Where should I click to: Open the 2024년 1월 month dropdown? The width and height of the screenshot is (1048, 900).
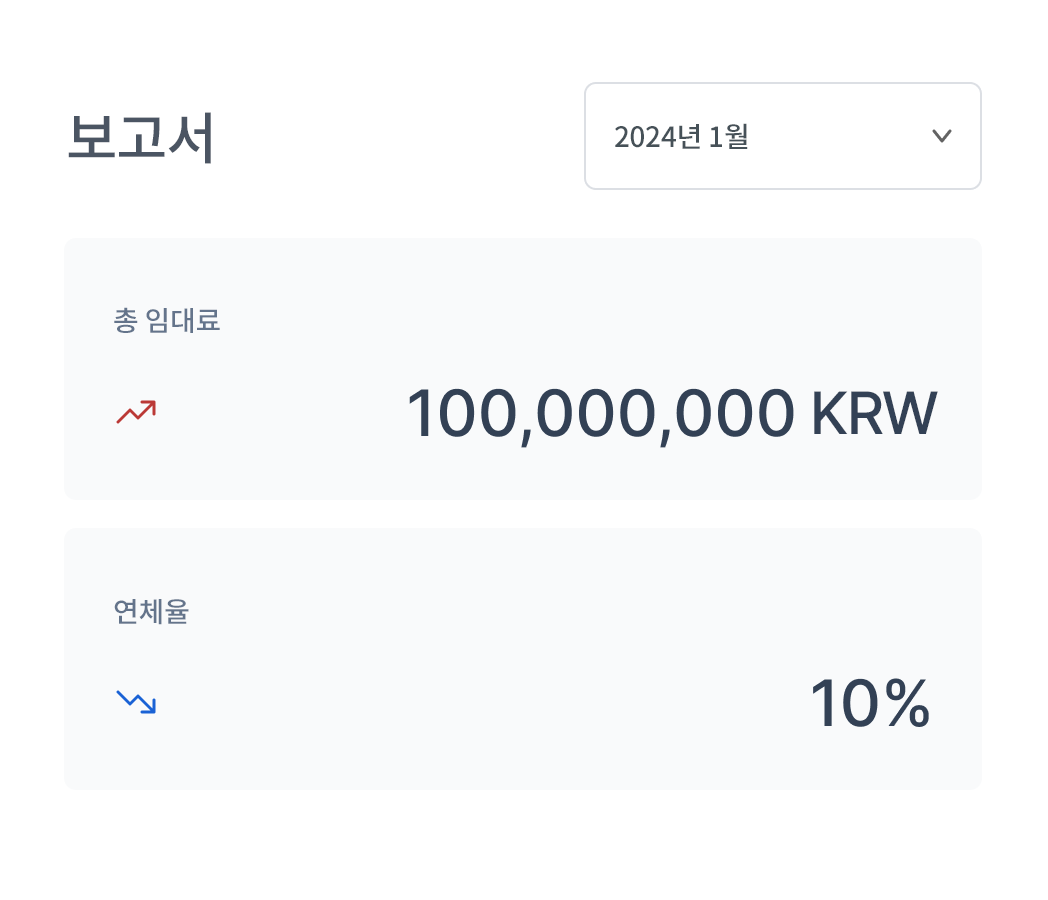pyautogui.click(x=782, y=136)
